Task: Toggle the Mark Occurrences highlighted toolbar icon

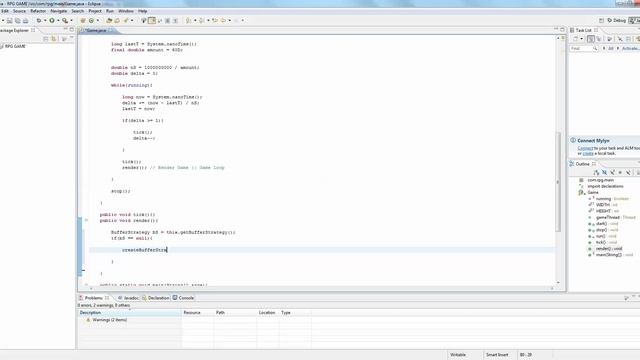Action: tap(152, 20)
